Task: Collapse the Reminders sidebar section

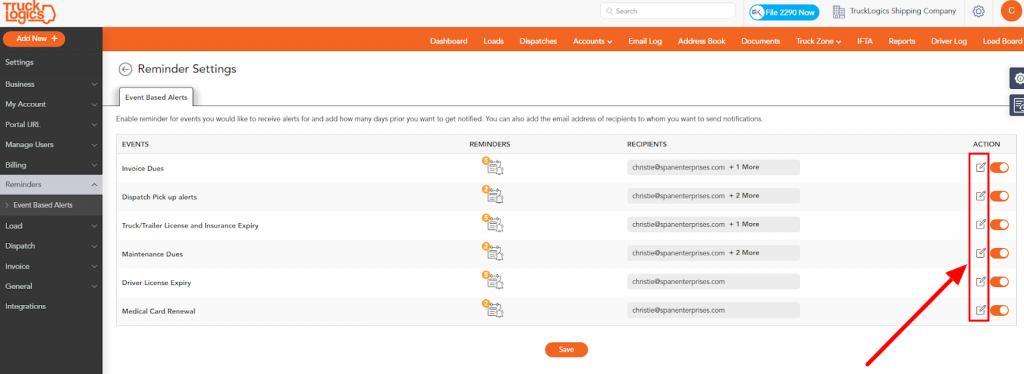Action: 51,185
